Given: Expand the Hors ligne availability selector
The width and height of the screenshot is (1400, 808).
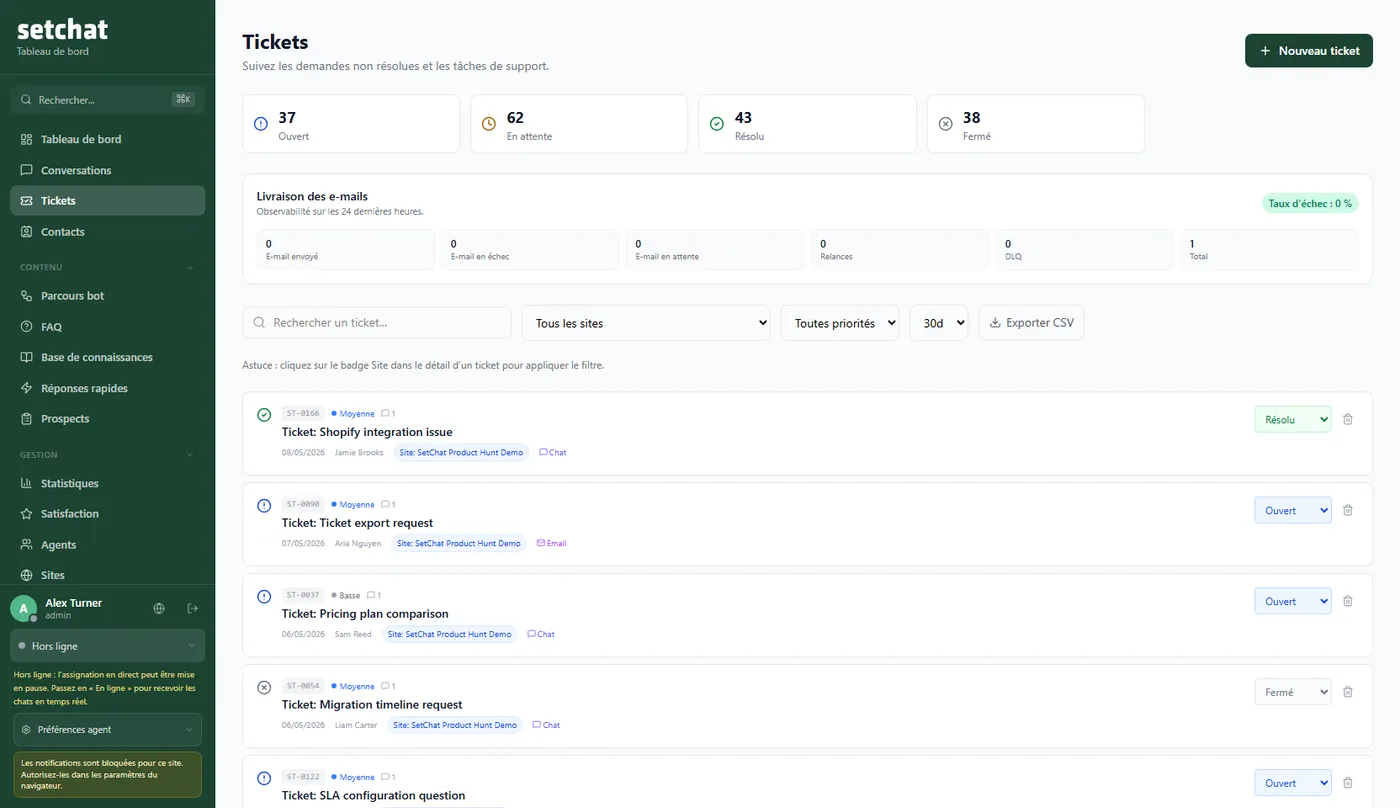Looking at the screenshot, I should (107, 646).
